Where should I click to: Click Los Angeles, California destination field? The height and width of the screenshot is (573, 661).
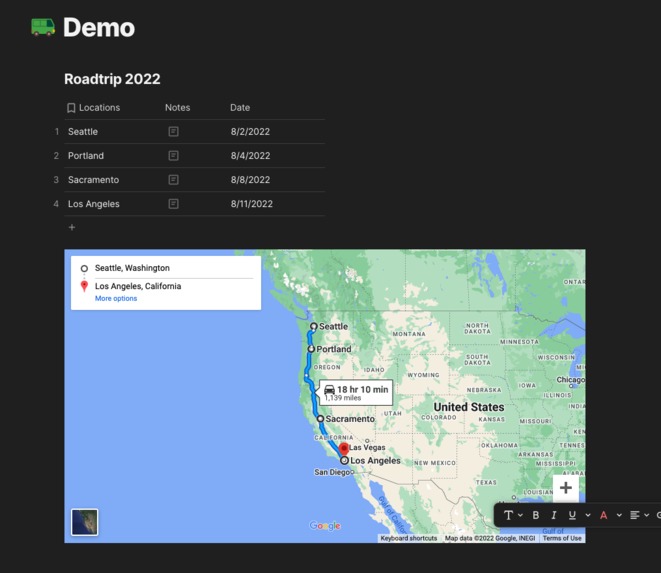[x=138, y=286]
